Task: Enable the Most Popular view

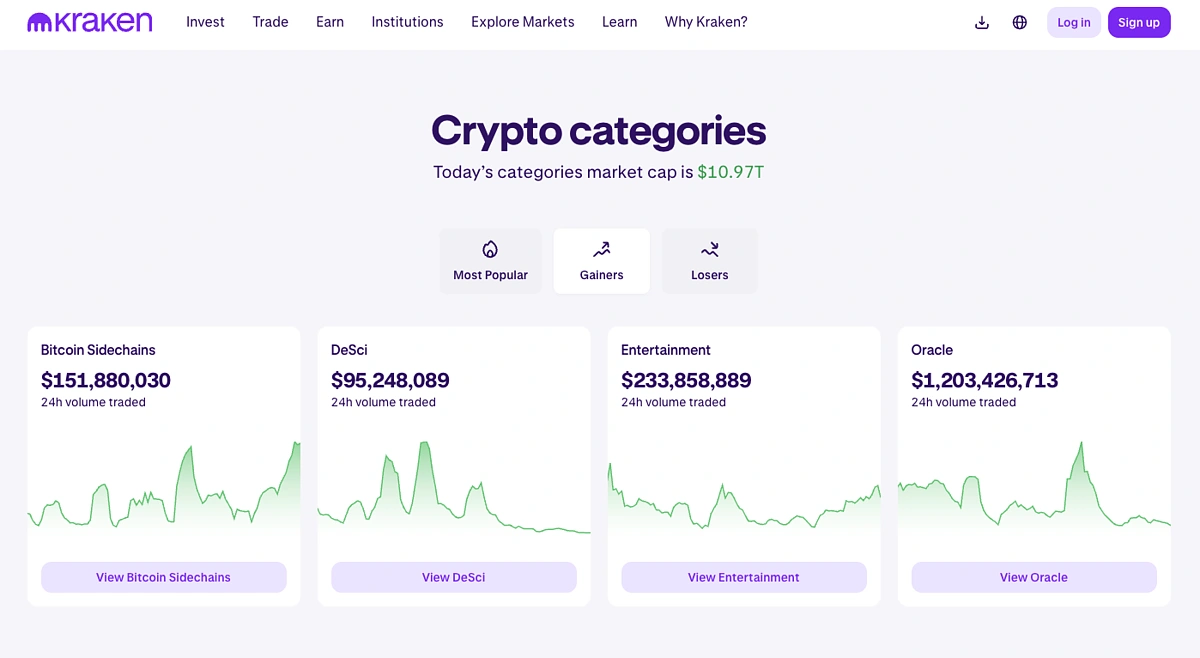Action: pyautogui.click(x=490, y=261)
